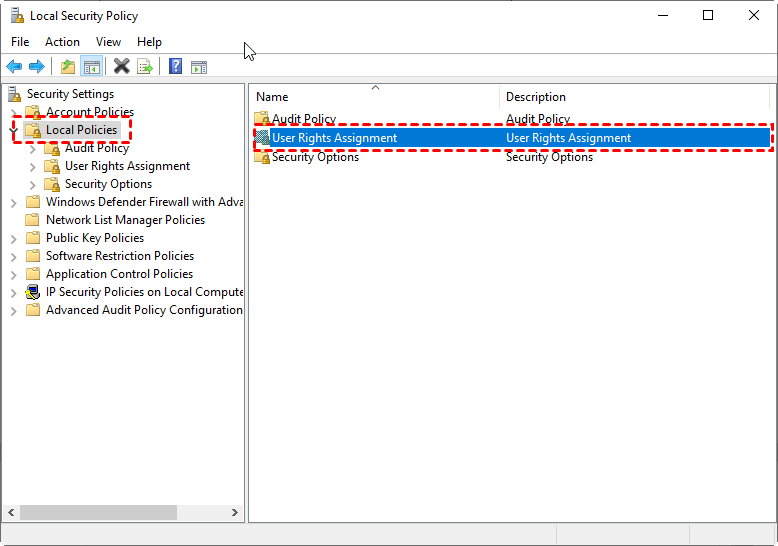Click the Audit Policy description cell
The height and width of the screenshot is (546, 778).
[x=538, y=119]
